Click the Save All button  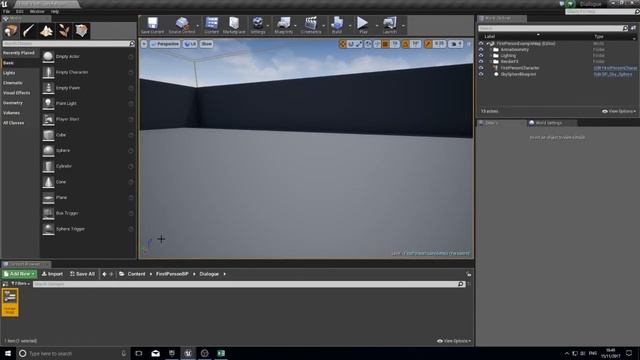click(x=82, y=274)
